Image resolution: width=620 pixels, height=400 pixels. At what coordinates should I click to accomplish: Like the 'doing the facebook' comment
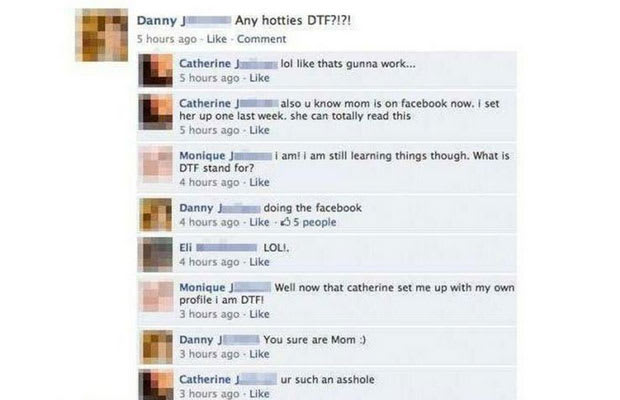tap(259, 222)
